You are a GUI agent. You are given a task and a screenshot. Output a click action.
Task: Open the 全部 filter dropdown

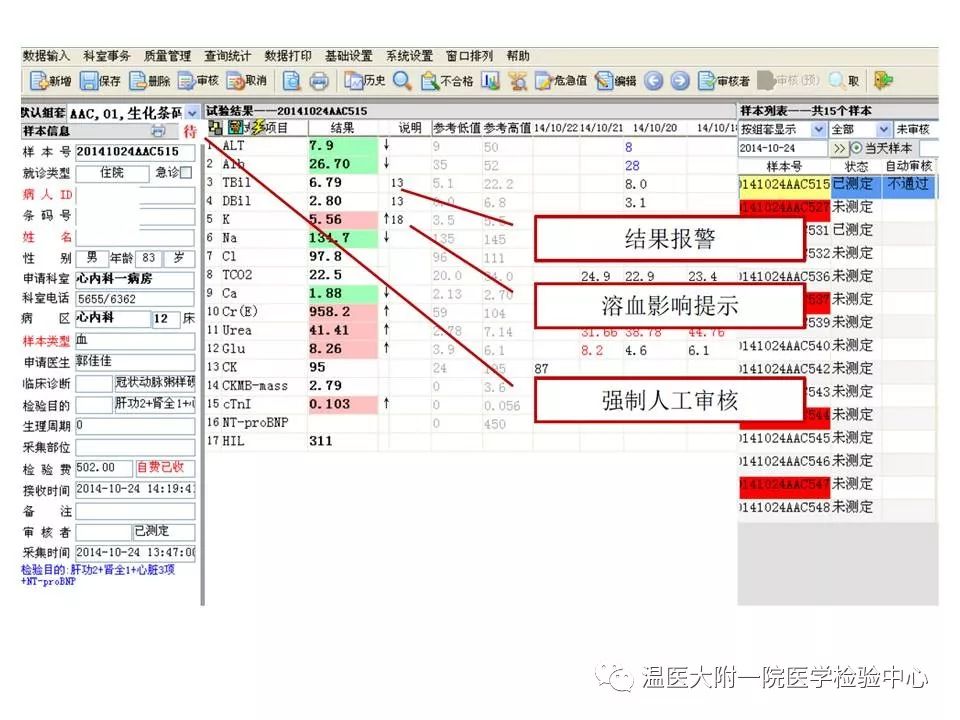coord(884,130)
